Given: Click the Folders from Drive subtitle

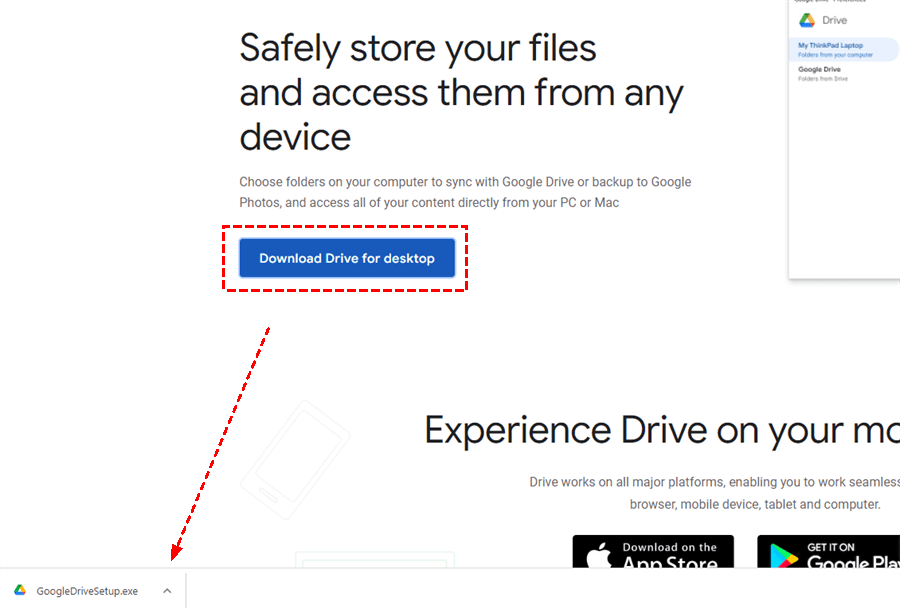Looking at the screenshot, I should (x=823, y=79).
